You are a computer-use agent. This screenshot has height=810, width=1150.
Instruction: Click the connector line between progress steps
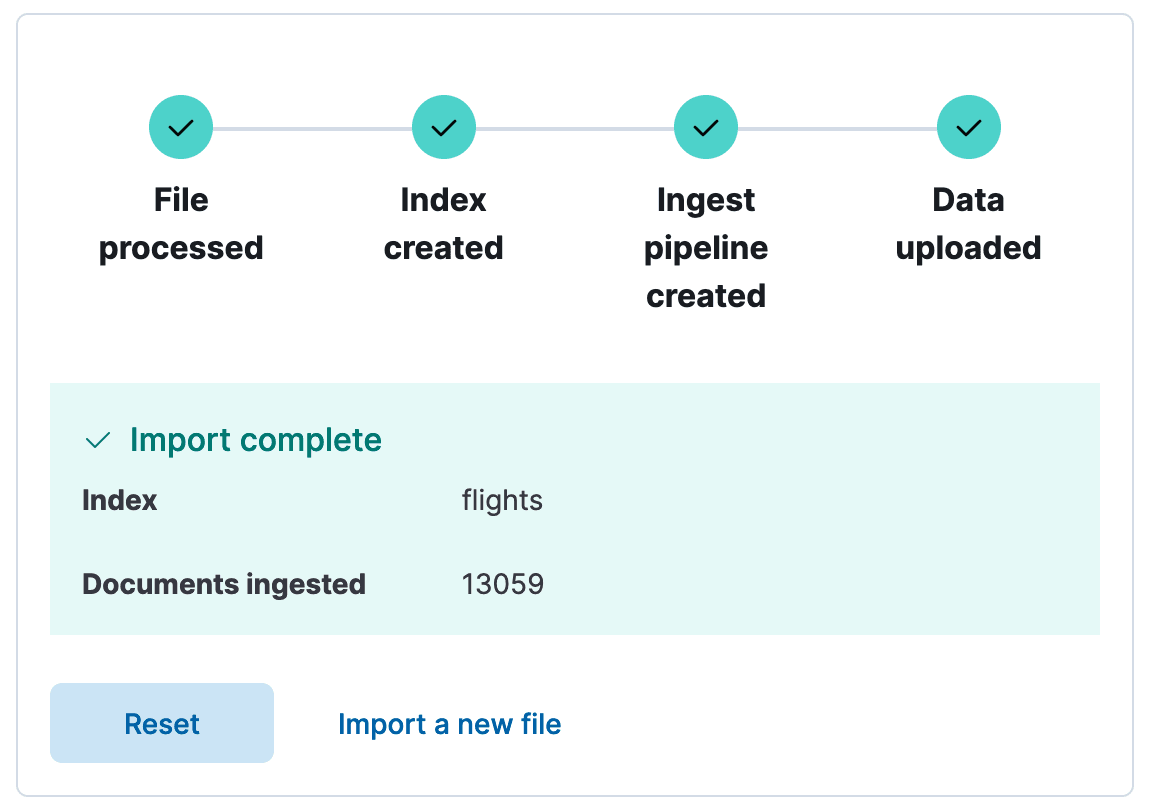coord(310,127)
